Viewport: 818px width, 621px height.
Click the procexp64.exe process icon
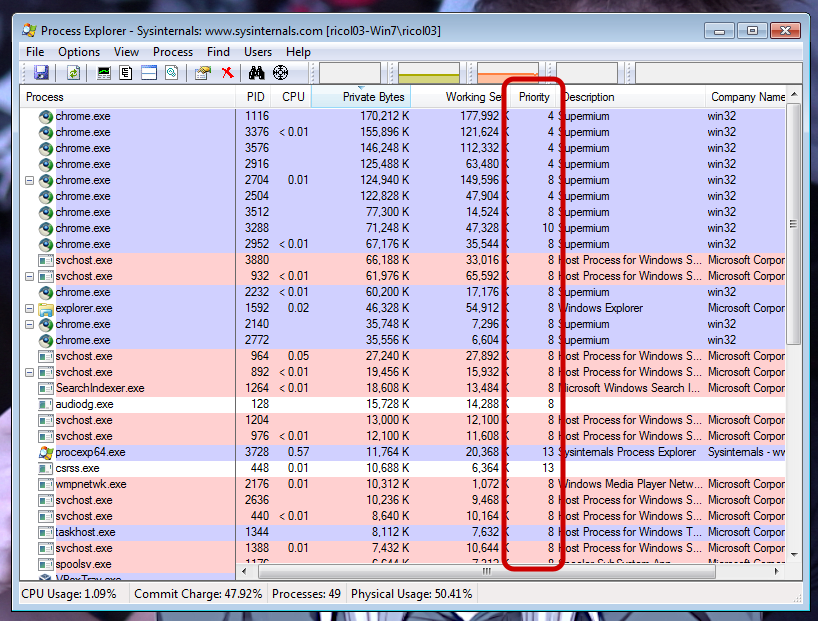46,452
